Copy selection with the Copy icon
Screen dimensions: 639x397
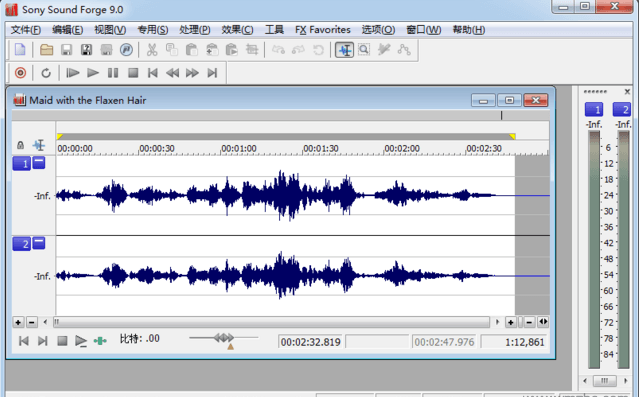coord(172,50)
